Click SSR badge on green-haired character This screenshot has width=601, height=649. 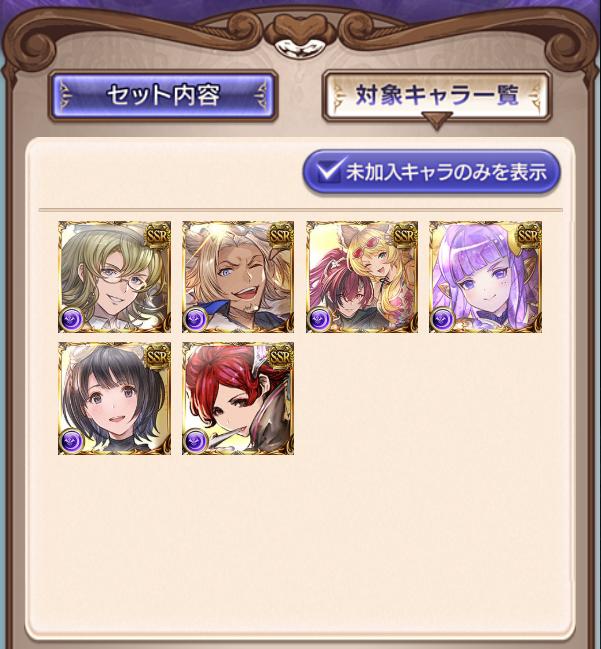[158, 236]
